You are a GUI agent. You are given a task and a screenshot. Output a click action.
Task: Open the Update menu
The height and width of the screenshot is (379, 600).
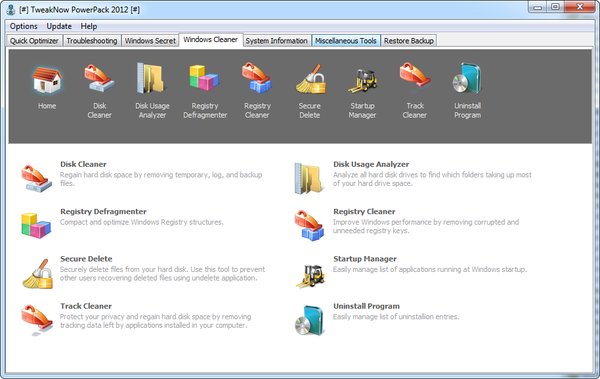click(59, 26)
